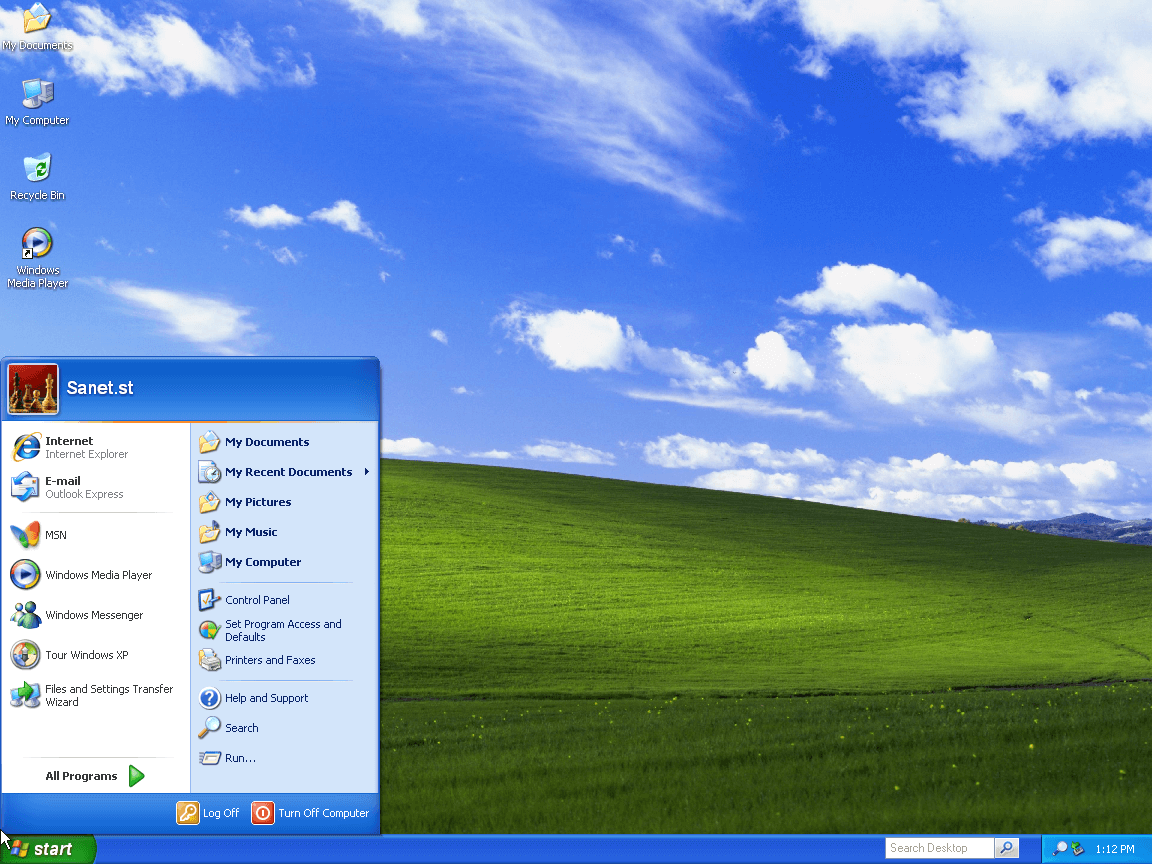Click the Printers and Faxes printer icon
Viewport: 1152px width, 864px height.
[209, 660]
